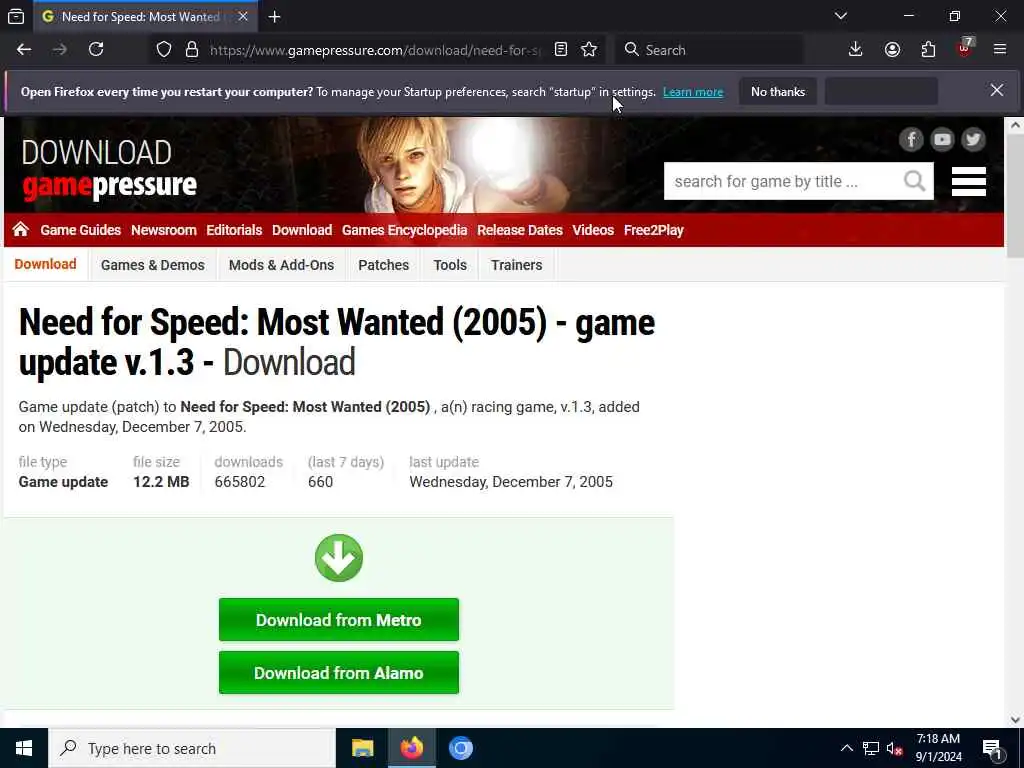
Task: Open the clock showing 7:18 AM
Action: tap(938, 748)
